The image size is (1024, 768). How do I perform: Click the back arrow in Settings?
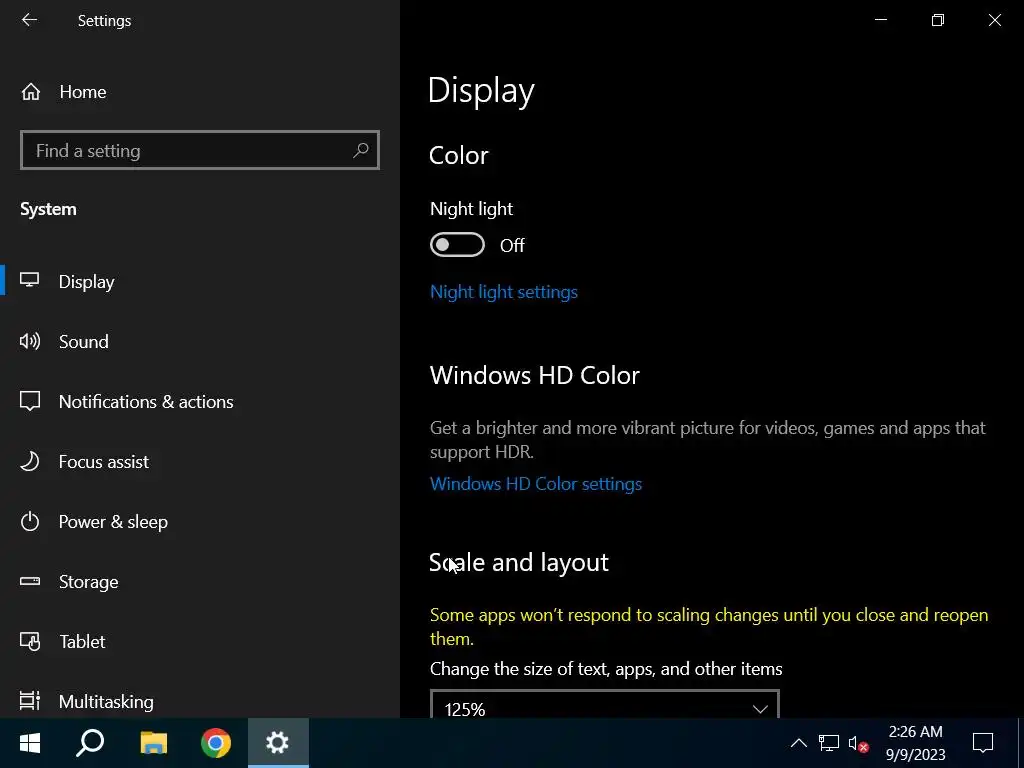click(x=29, y=20)
